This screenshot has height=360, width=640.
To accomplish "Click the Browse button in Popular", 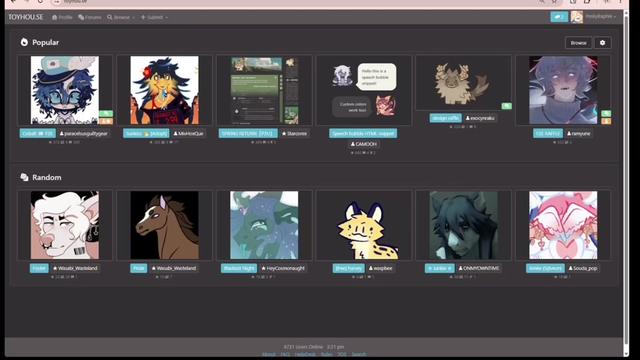I will click(x=578, y=43).
